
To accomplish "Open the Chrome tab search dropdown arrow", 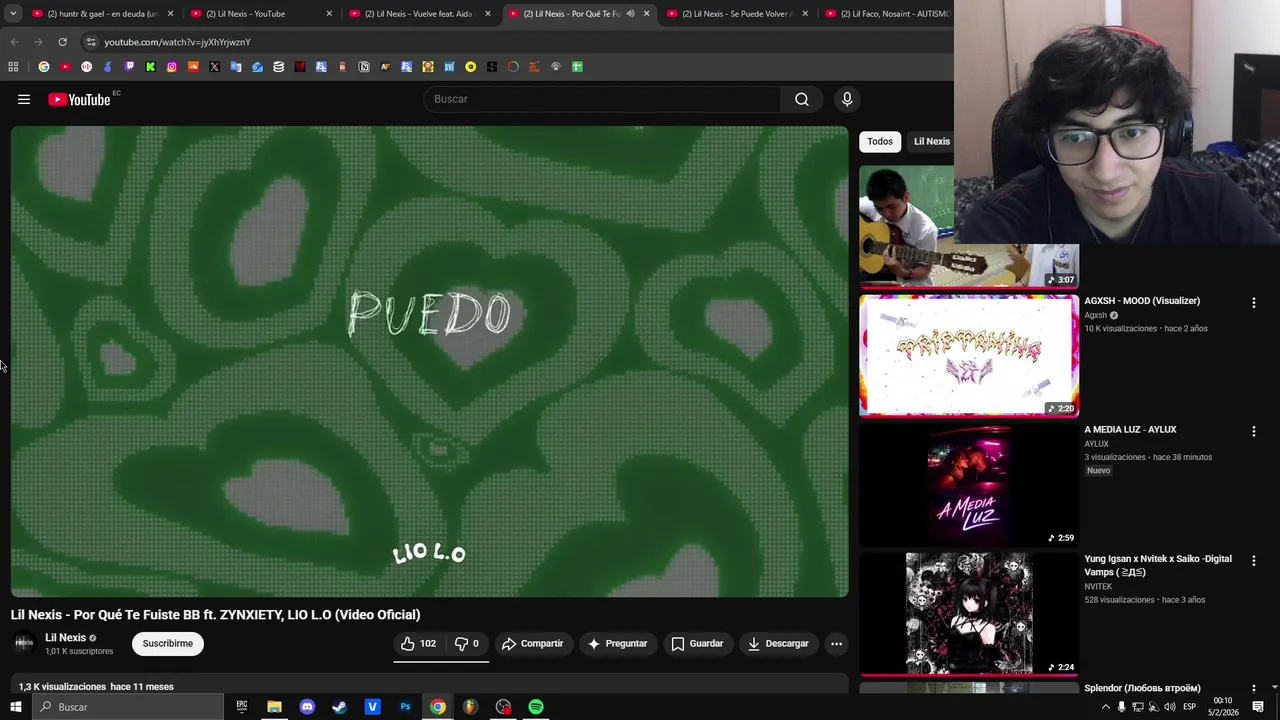I will tap(13, 14).
